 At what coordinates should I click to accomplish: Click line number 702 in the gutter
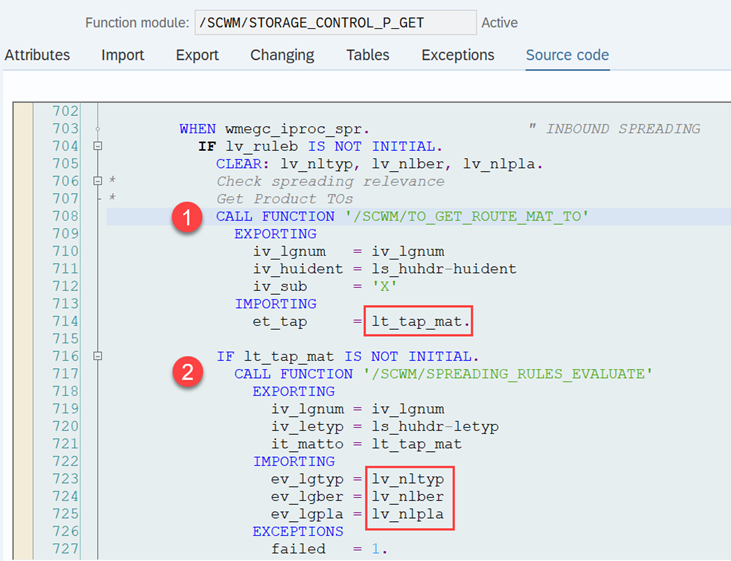click(65, 111)
